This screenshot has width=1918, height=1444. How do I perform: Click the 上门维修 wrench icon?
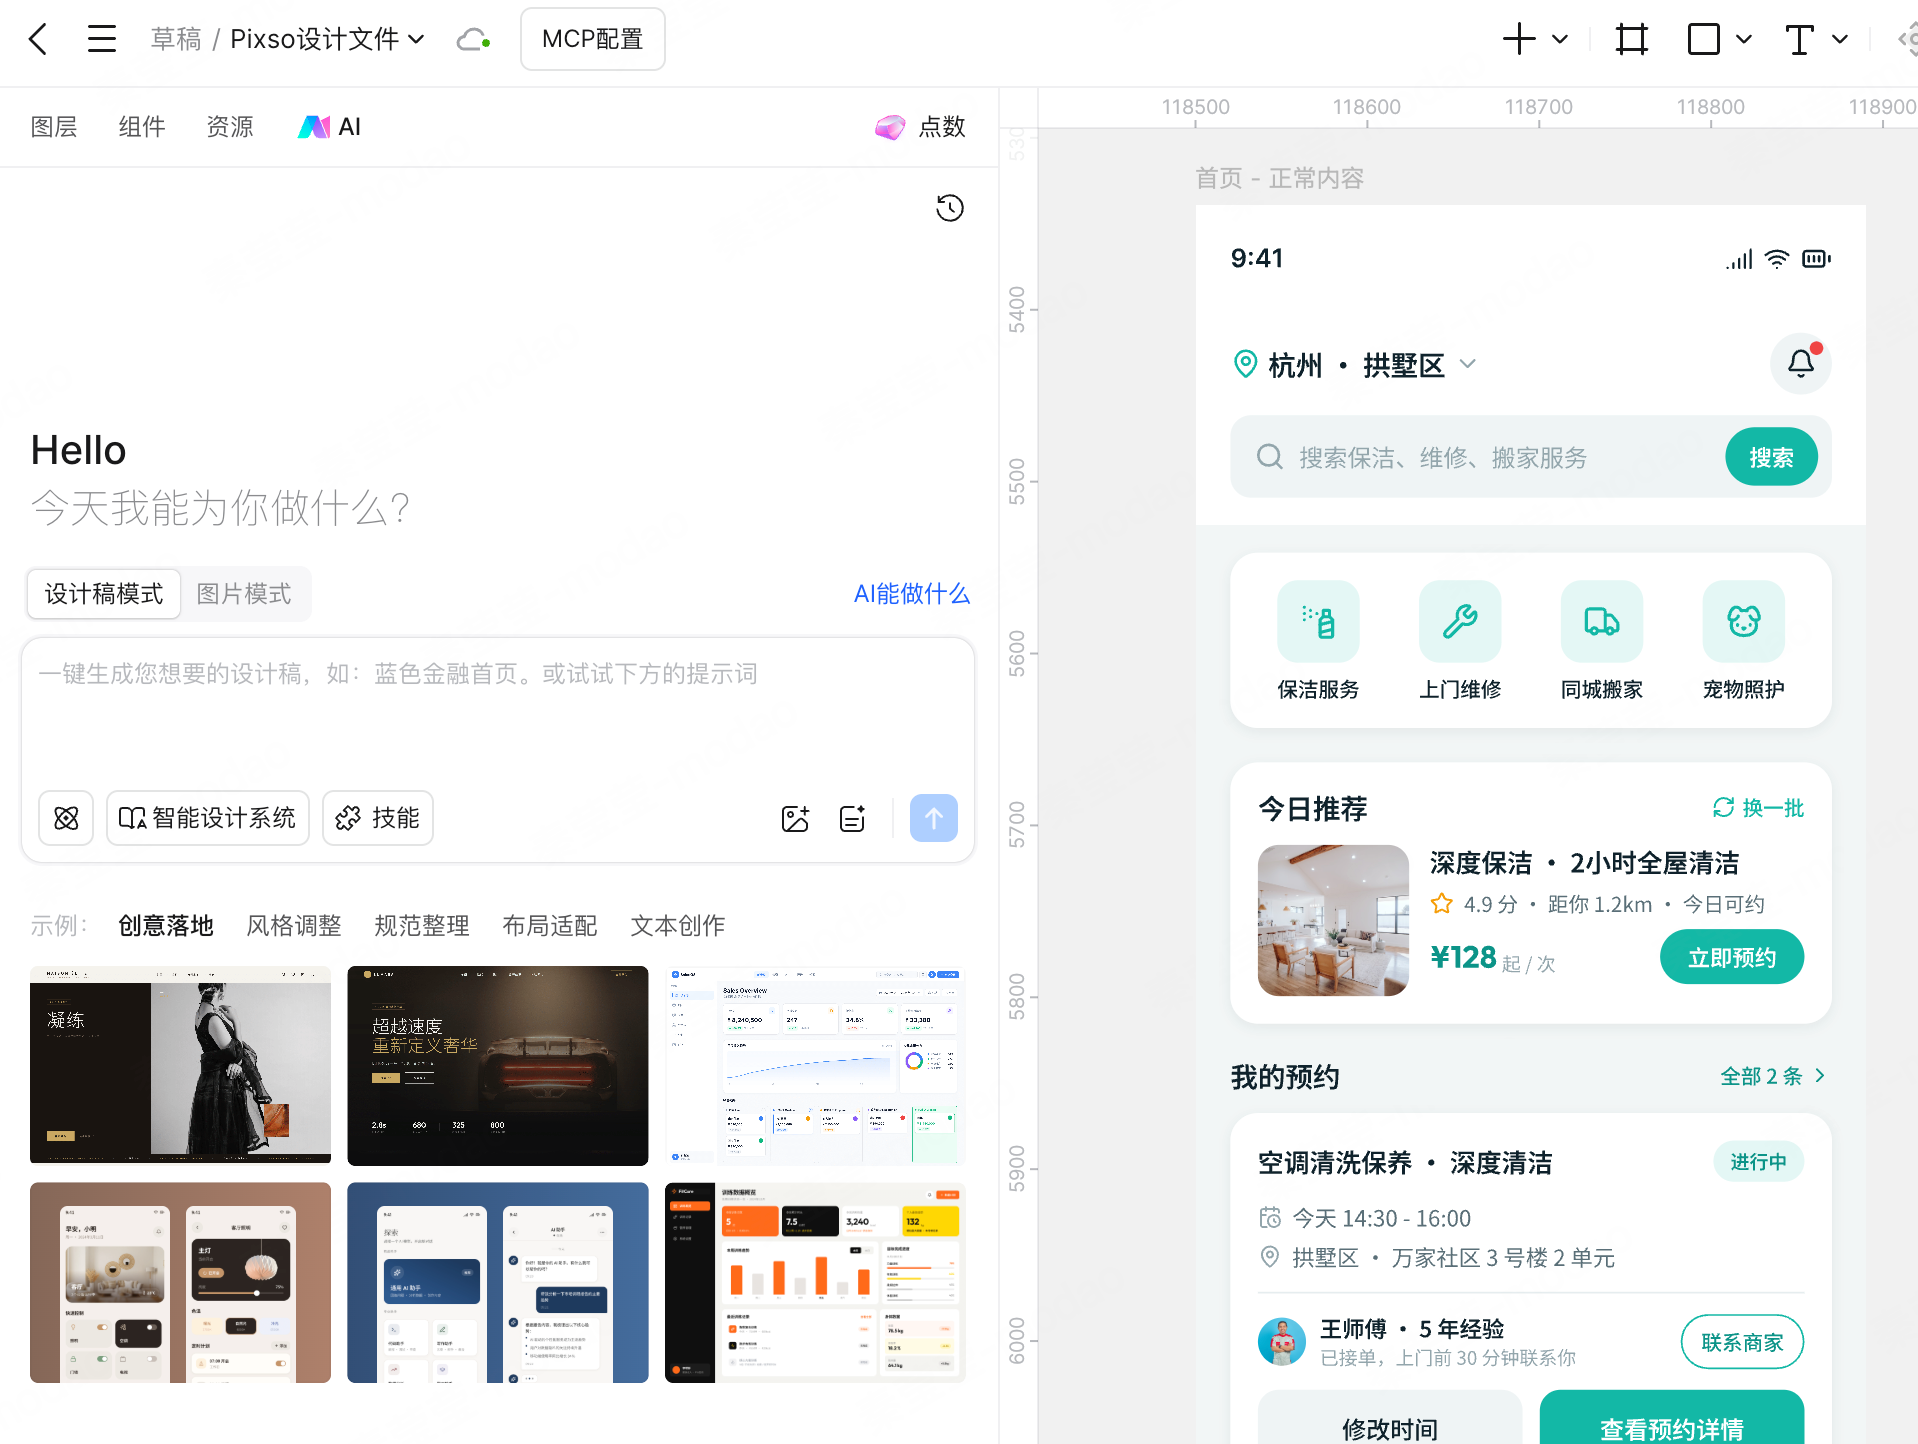click(1460, 621)
